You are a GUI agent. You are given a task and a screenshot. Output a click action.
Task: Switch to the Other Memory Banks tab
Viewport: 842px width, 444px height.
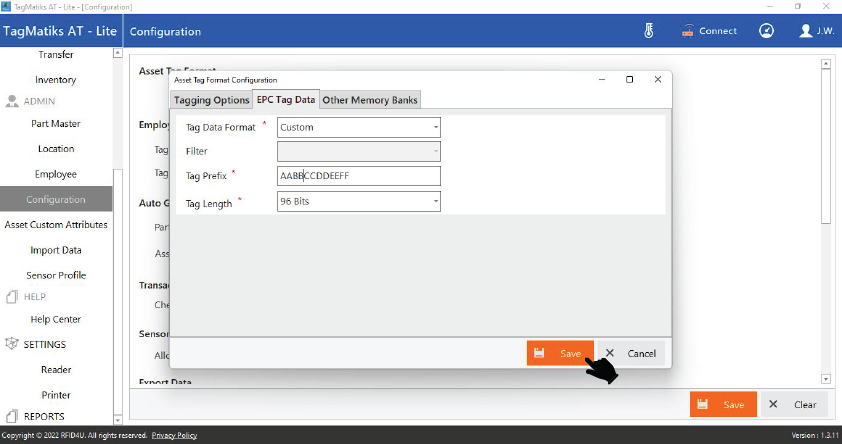(x=370, y=100)
